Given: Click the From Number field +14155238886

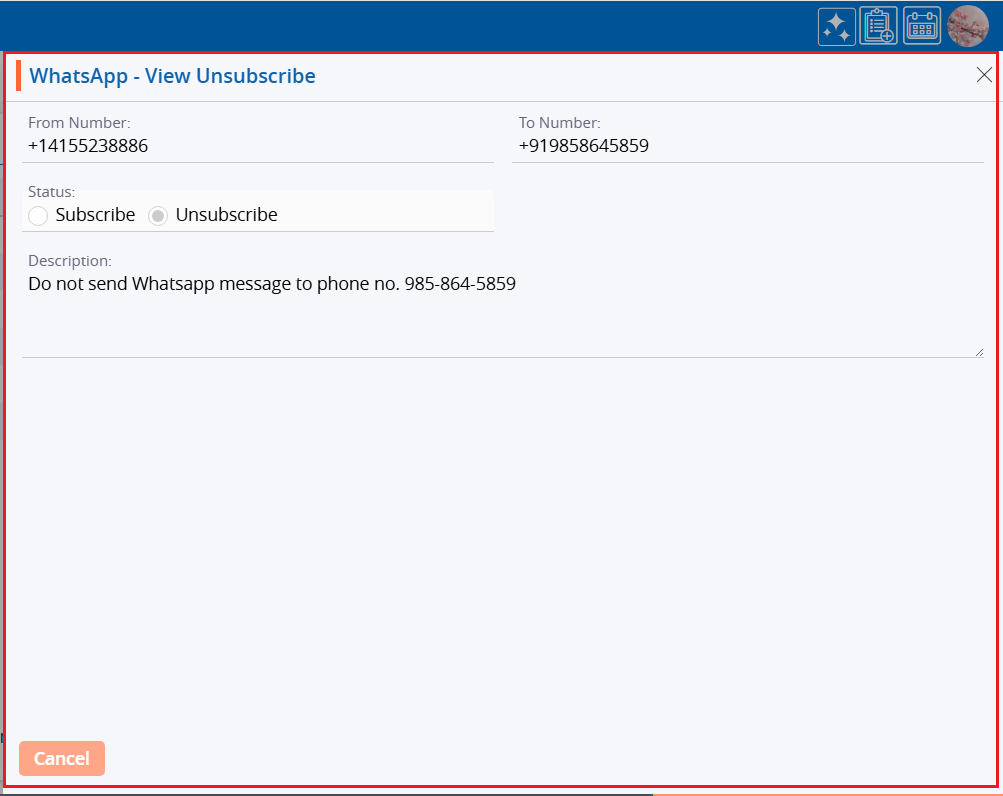Looking at the screenshot, I should pos(257,146).
